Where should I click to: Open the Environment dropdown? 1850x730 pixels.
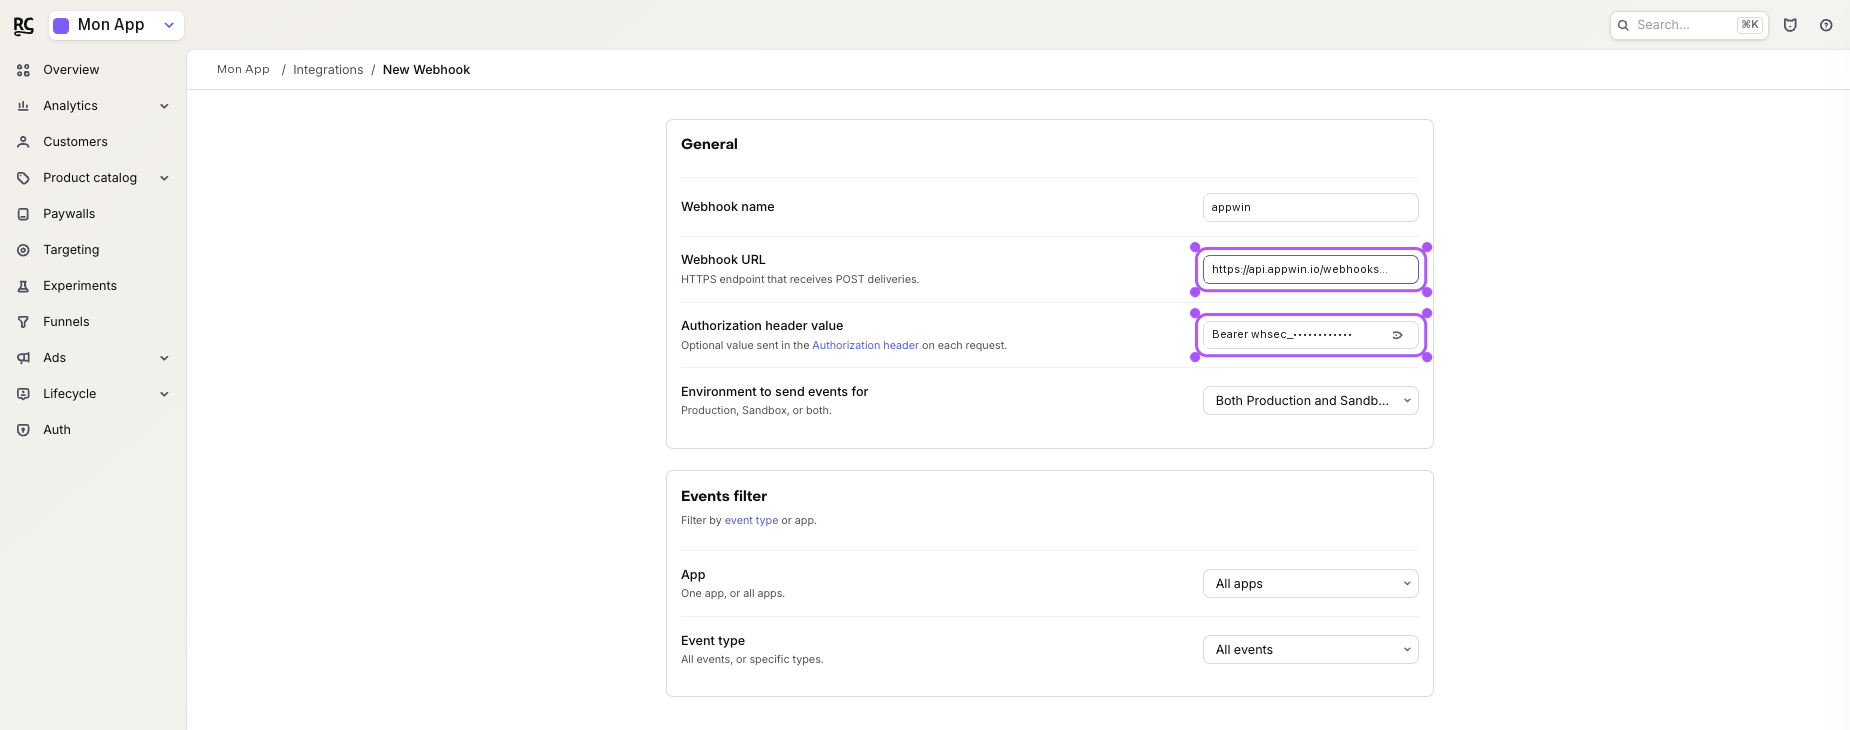1310,401
